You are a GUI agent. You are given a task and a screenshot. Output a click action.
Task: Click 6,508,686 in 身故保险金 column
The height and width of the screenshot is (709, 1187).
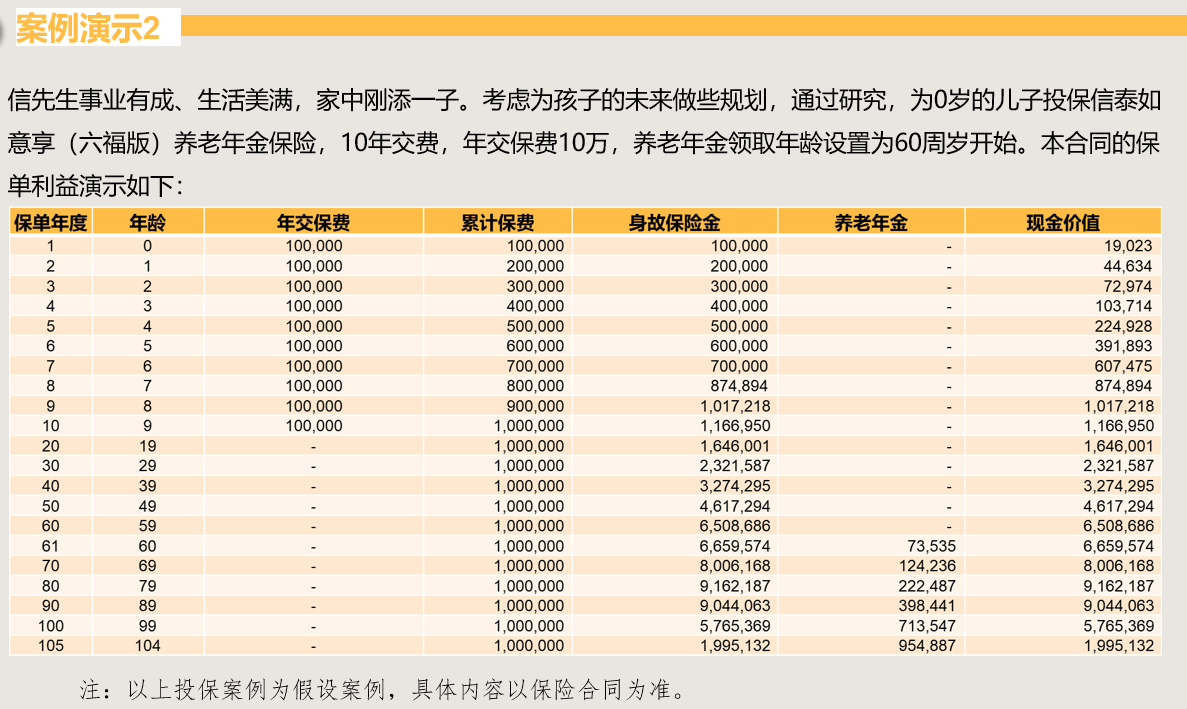click(x=735, y=526)
